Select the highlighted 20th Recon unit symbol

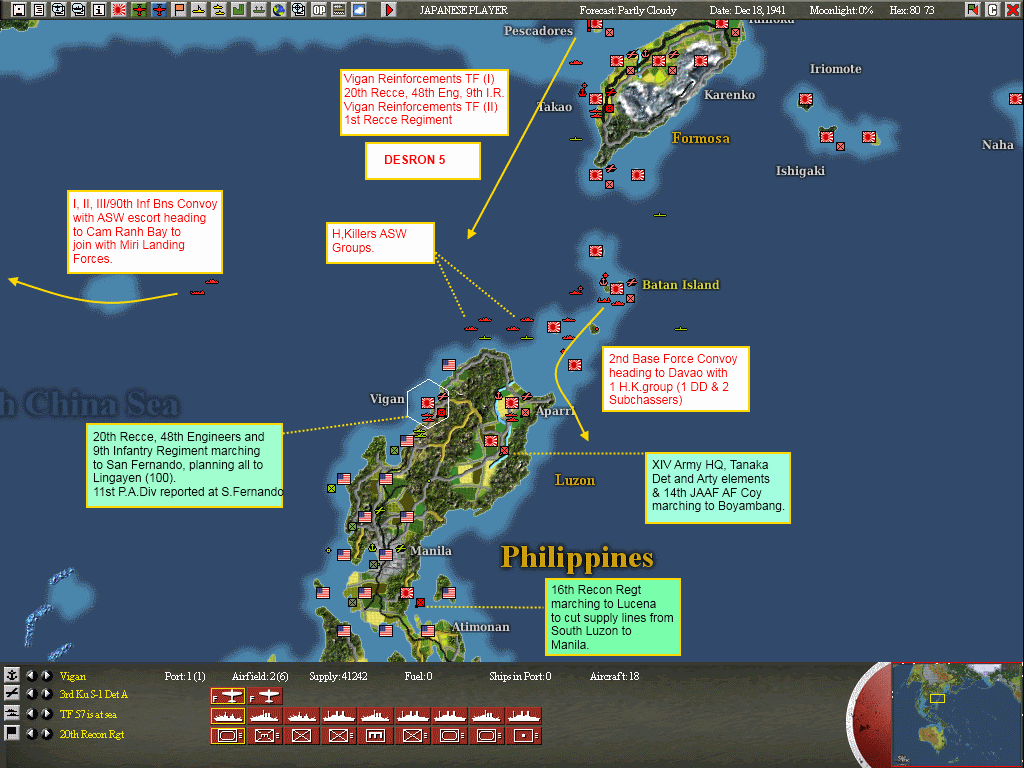point(228,735)
